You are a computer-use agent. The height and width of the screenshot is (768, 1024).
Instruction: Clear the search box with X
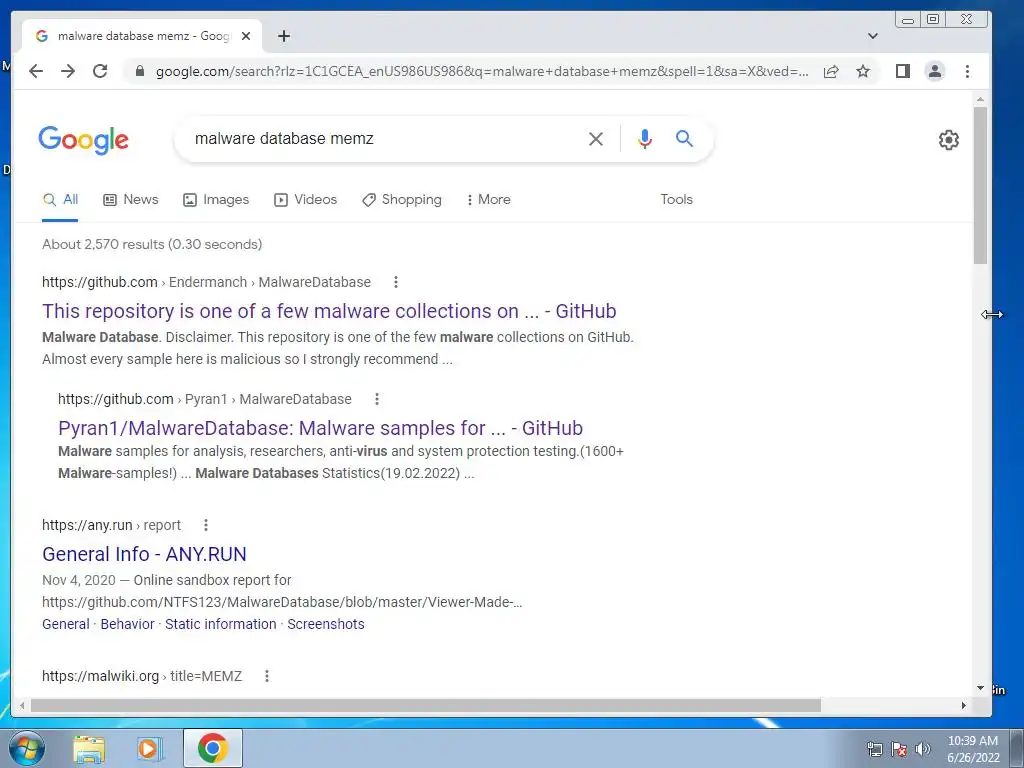pyautogui.click(x=596, y=138)
